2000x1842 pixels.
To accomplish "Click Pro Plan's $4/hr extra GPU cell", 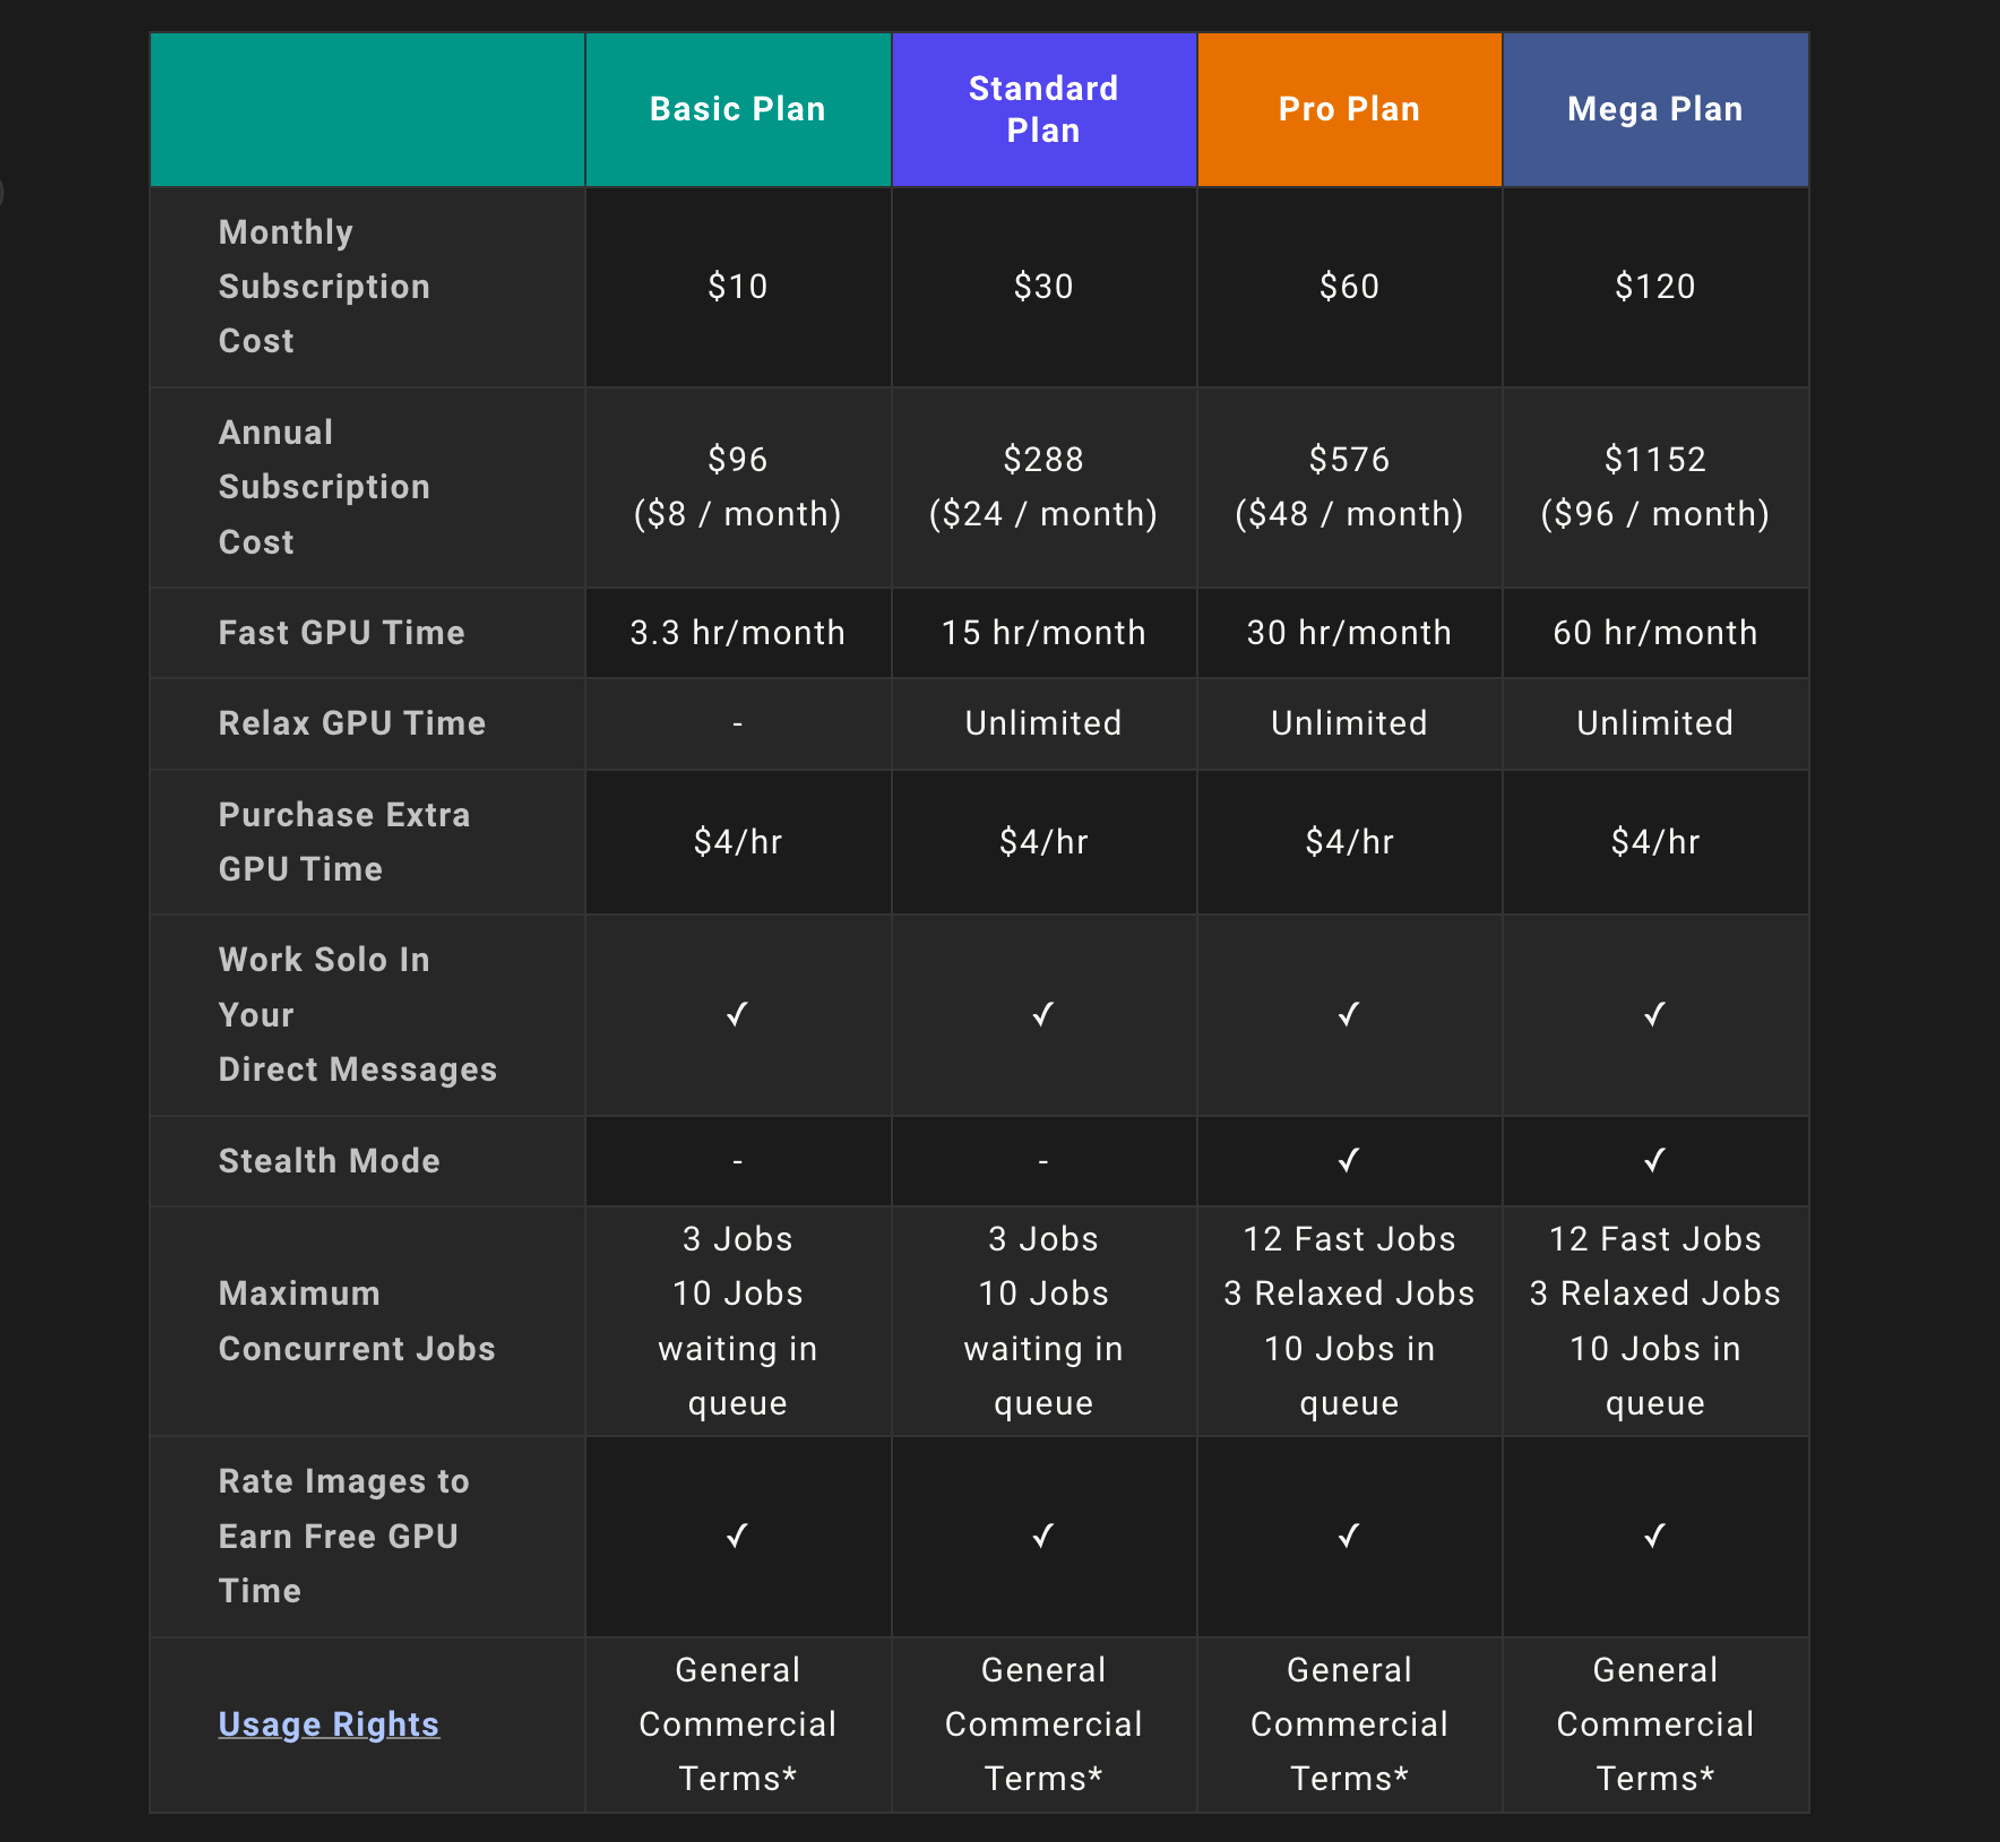I will pyautogui.click(x=1349, y=842).
